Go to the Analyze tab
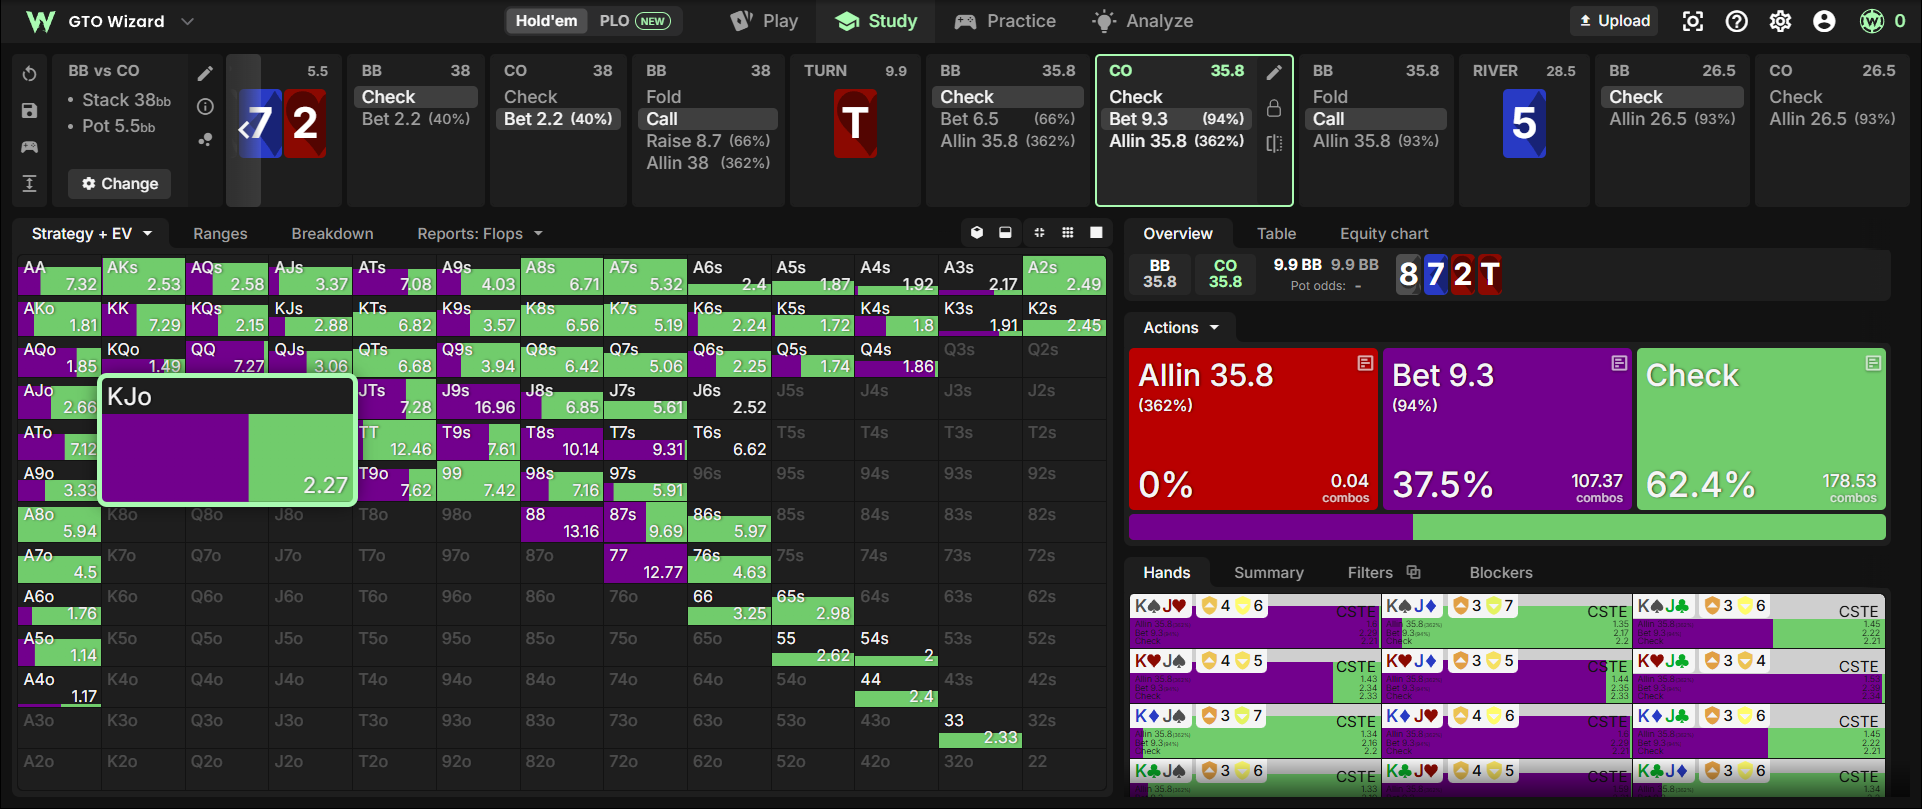 coord(1143,21)
